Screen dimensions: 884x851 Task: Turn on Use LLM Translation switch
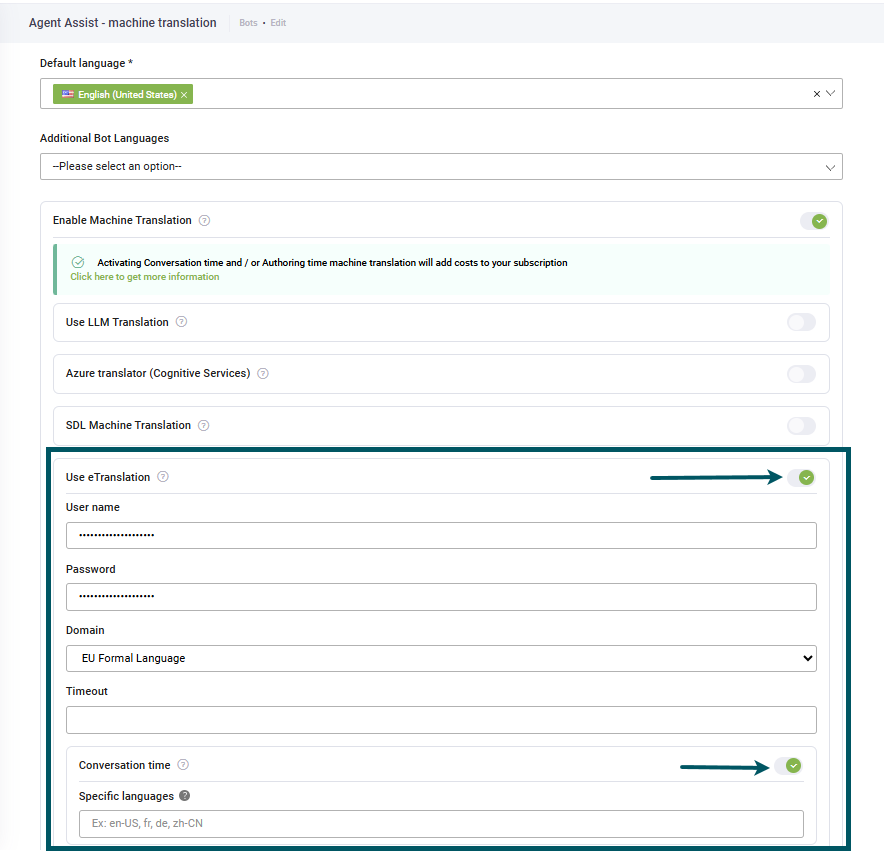(x=801, y=322)
